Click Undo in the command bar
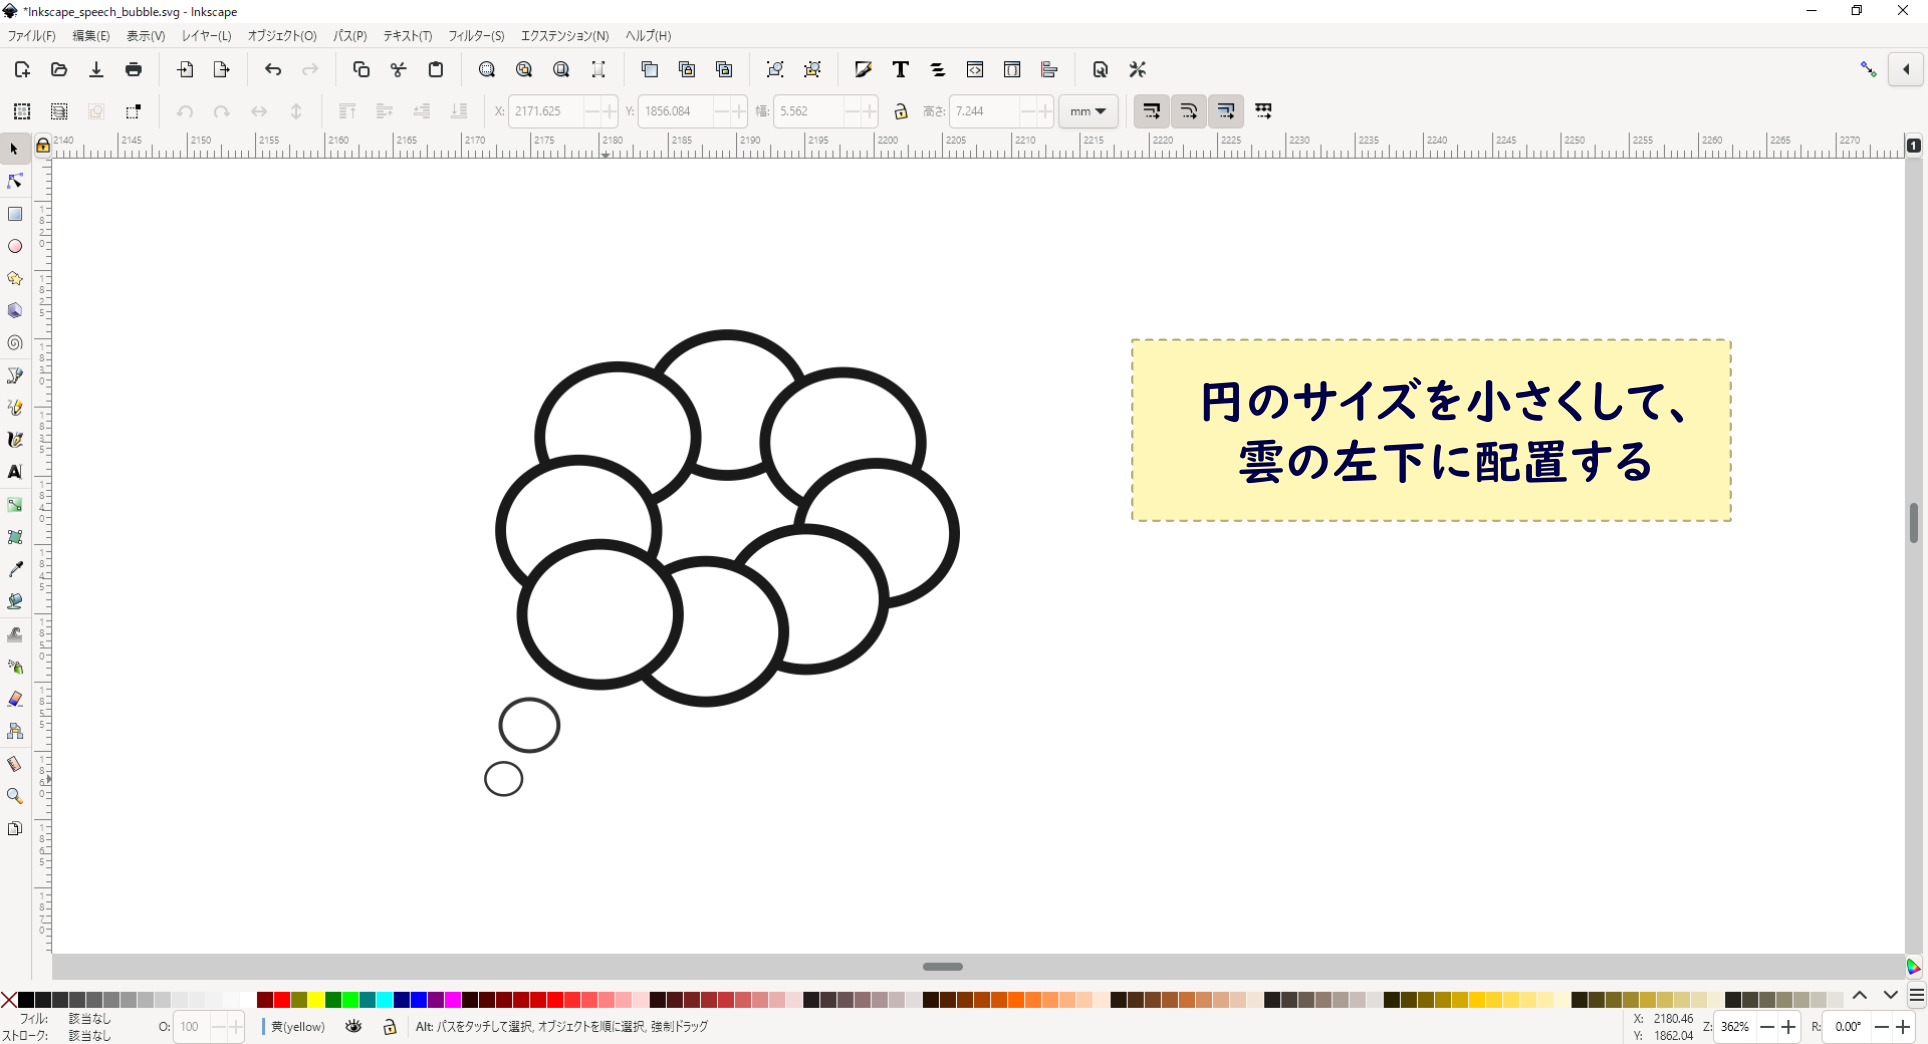1928x1044 pixels. tap(273, 69)
